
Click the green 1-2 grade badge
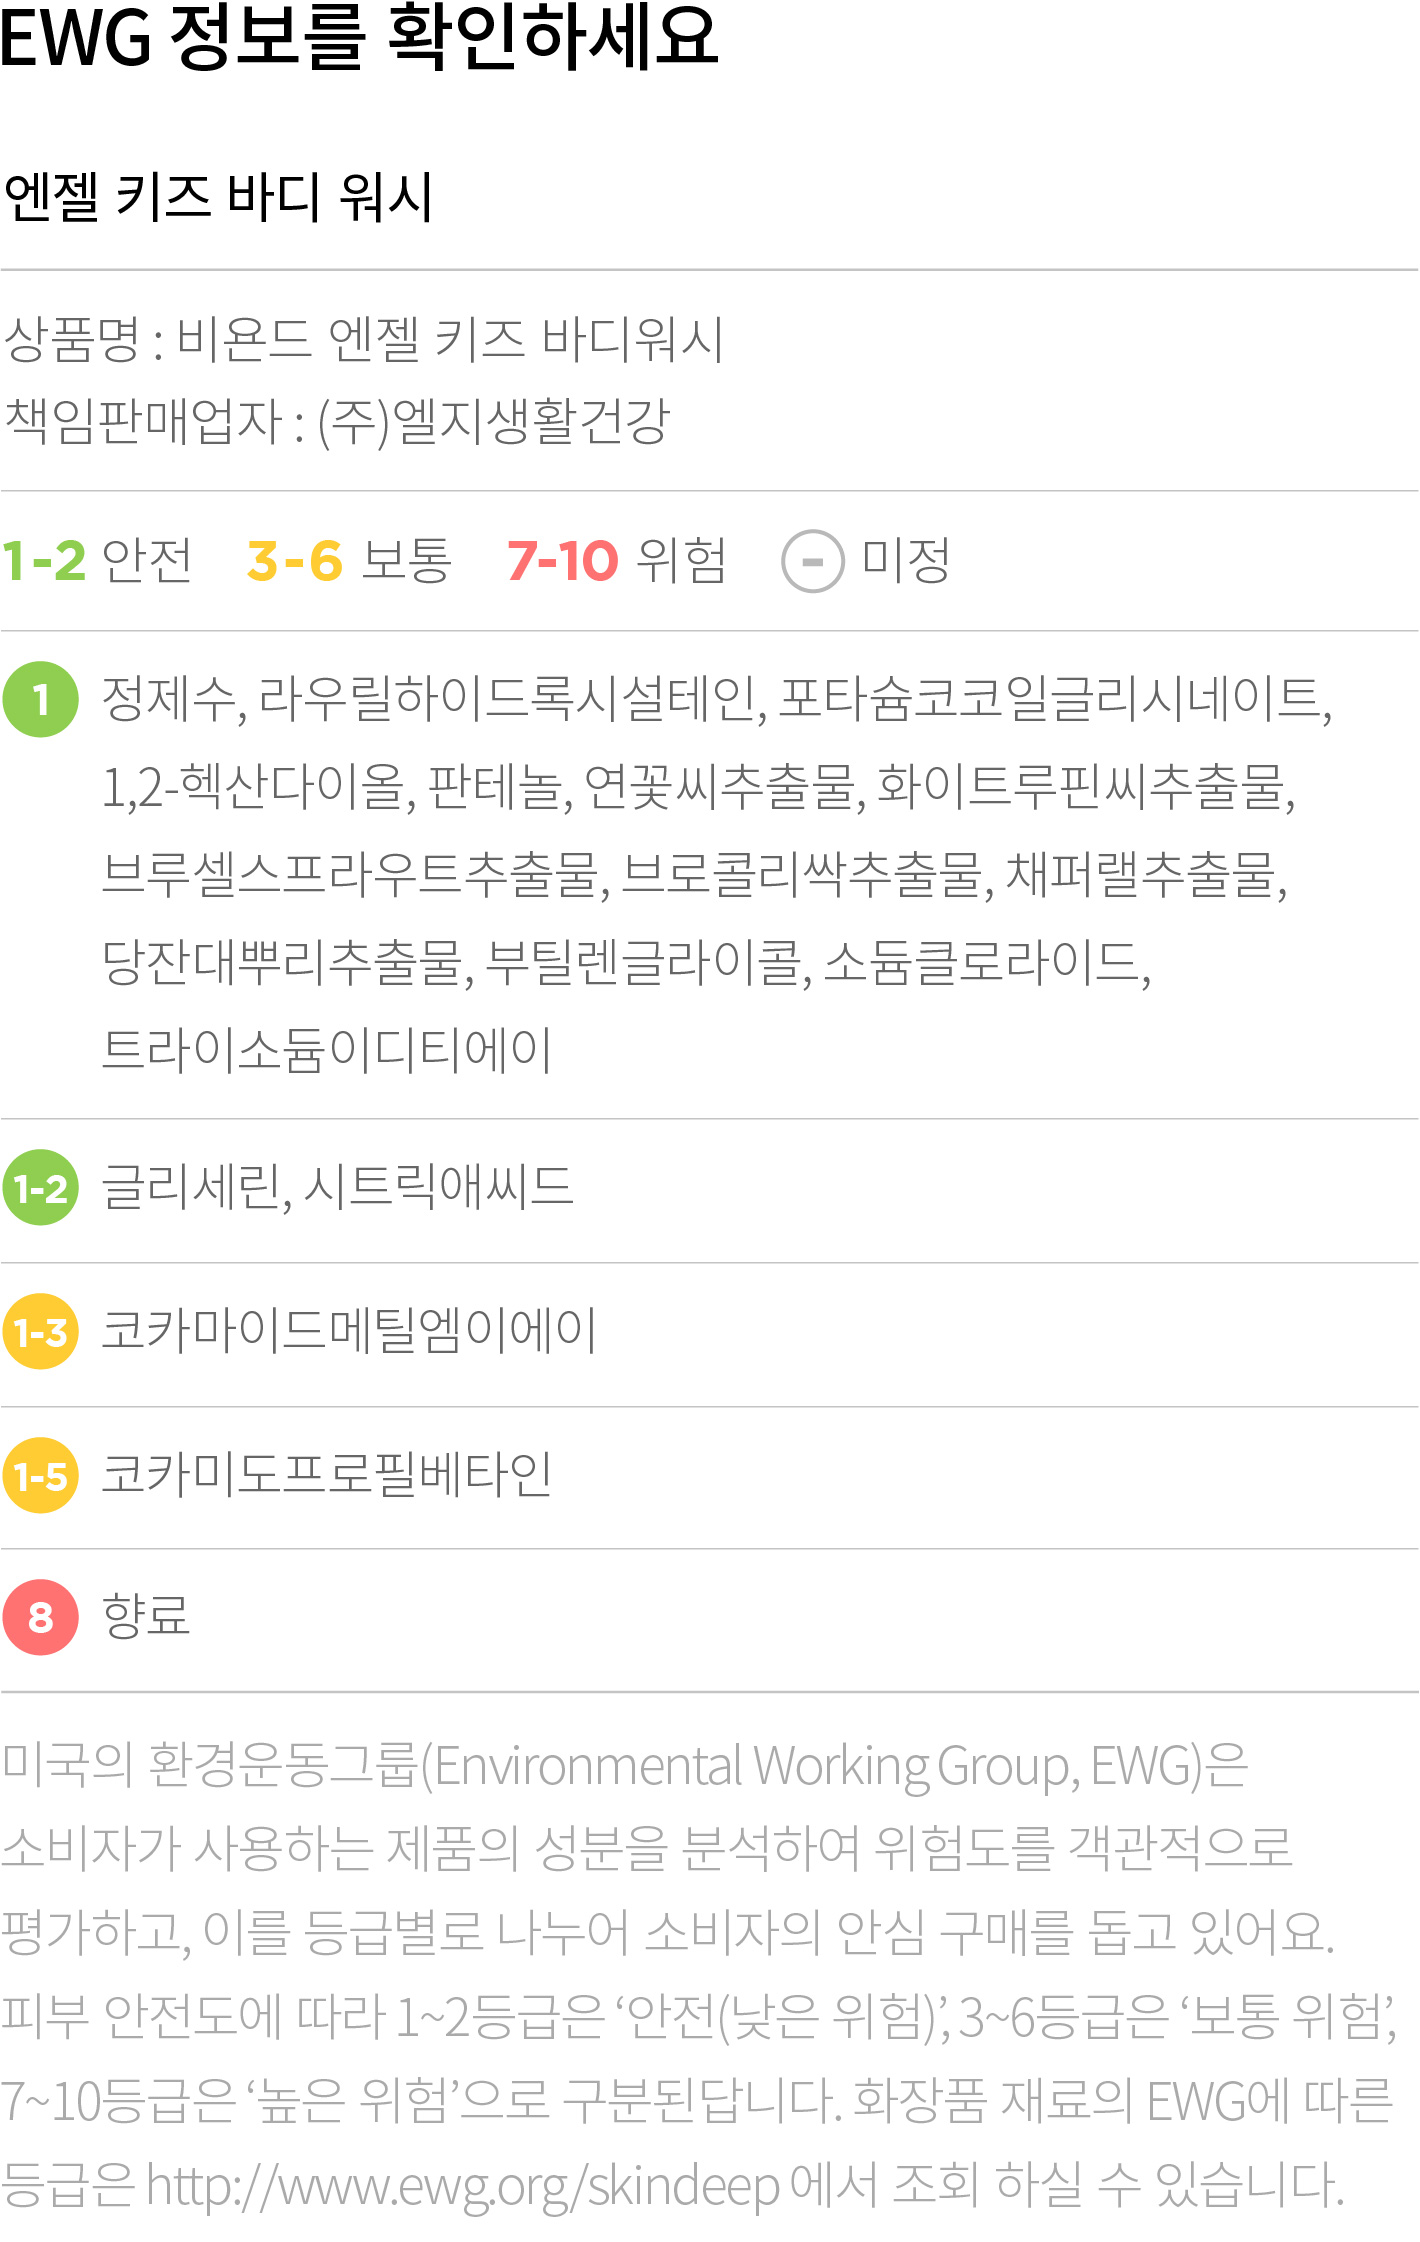pos(41,1188)
